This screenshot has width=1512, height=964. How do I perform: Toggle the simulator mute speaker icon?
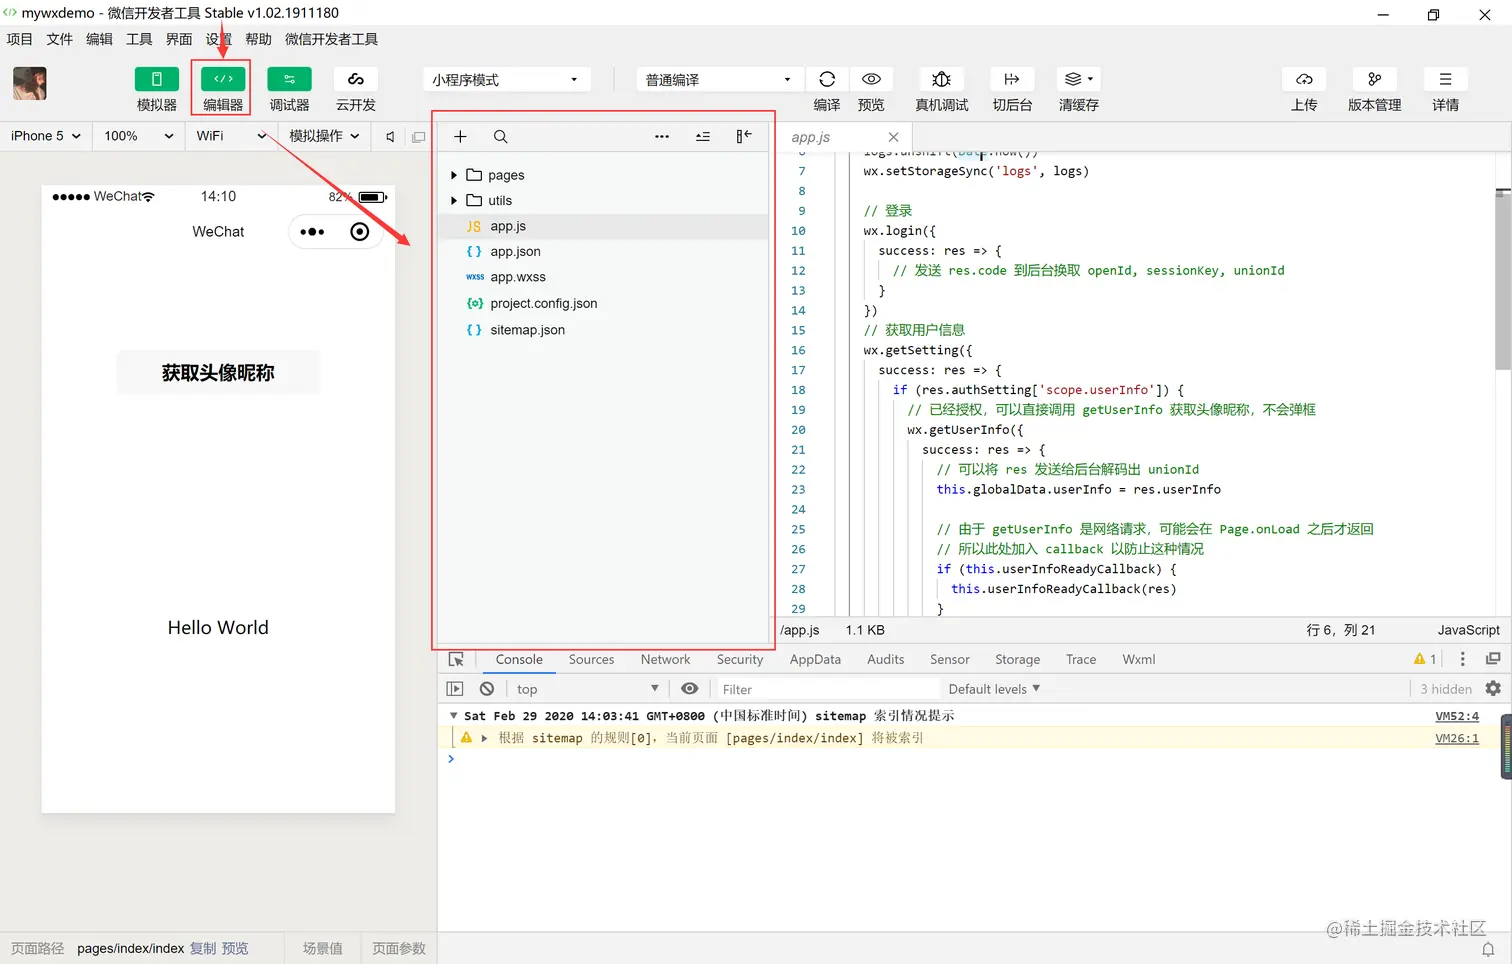(x=390, y=137)
